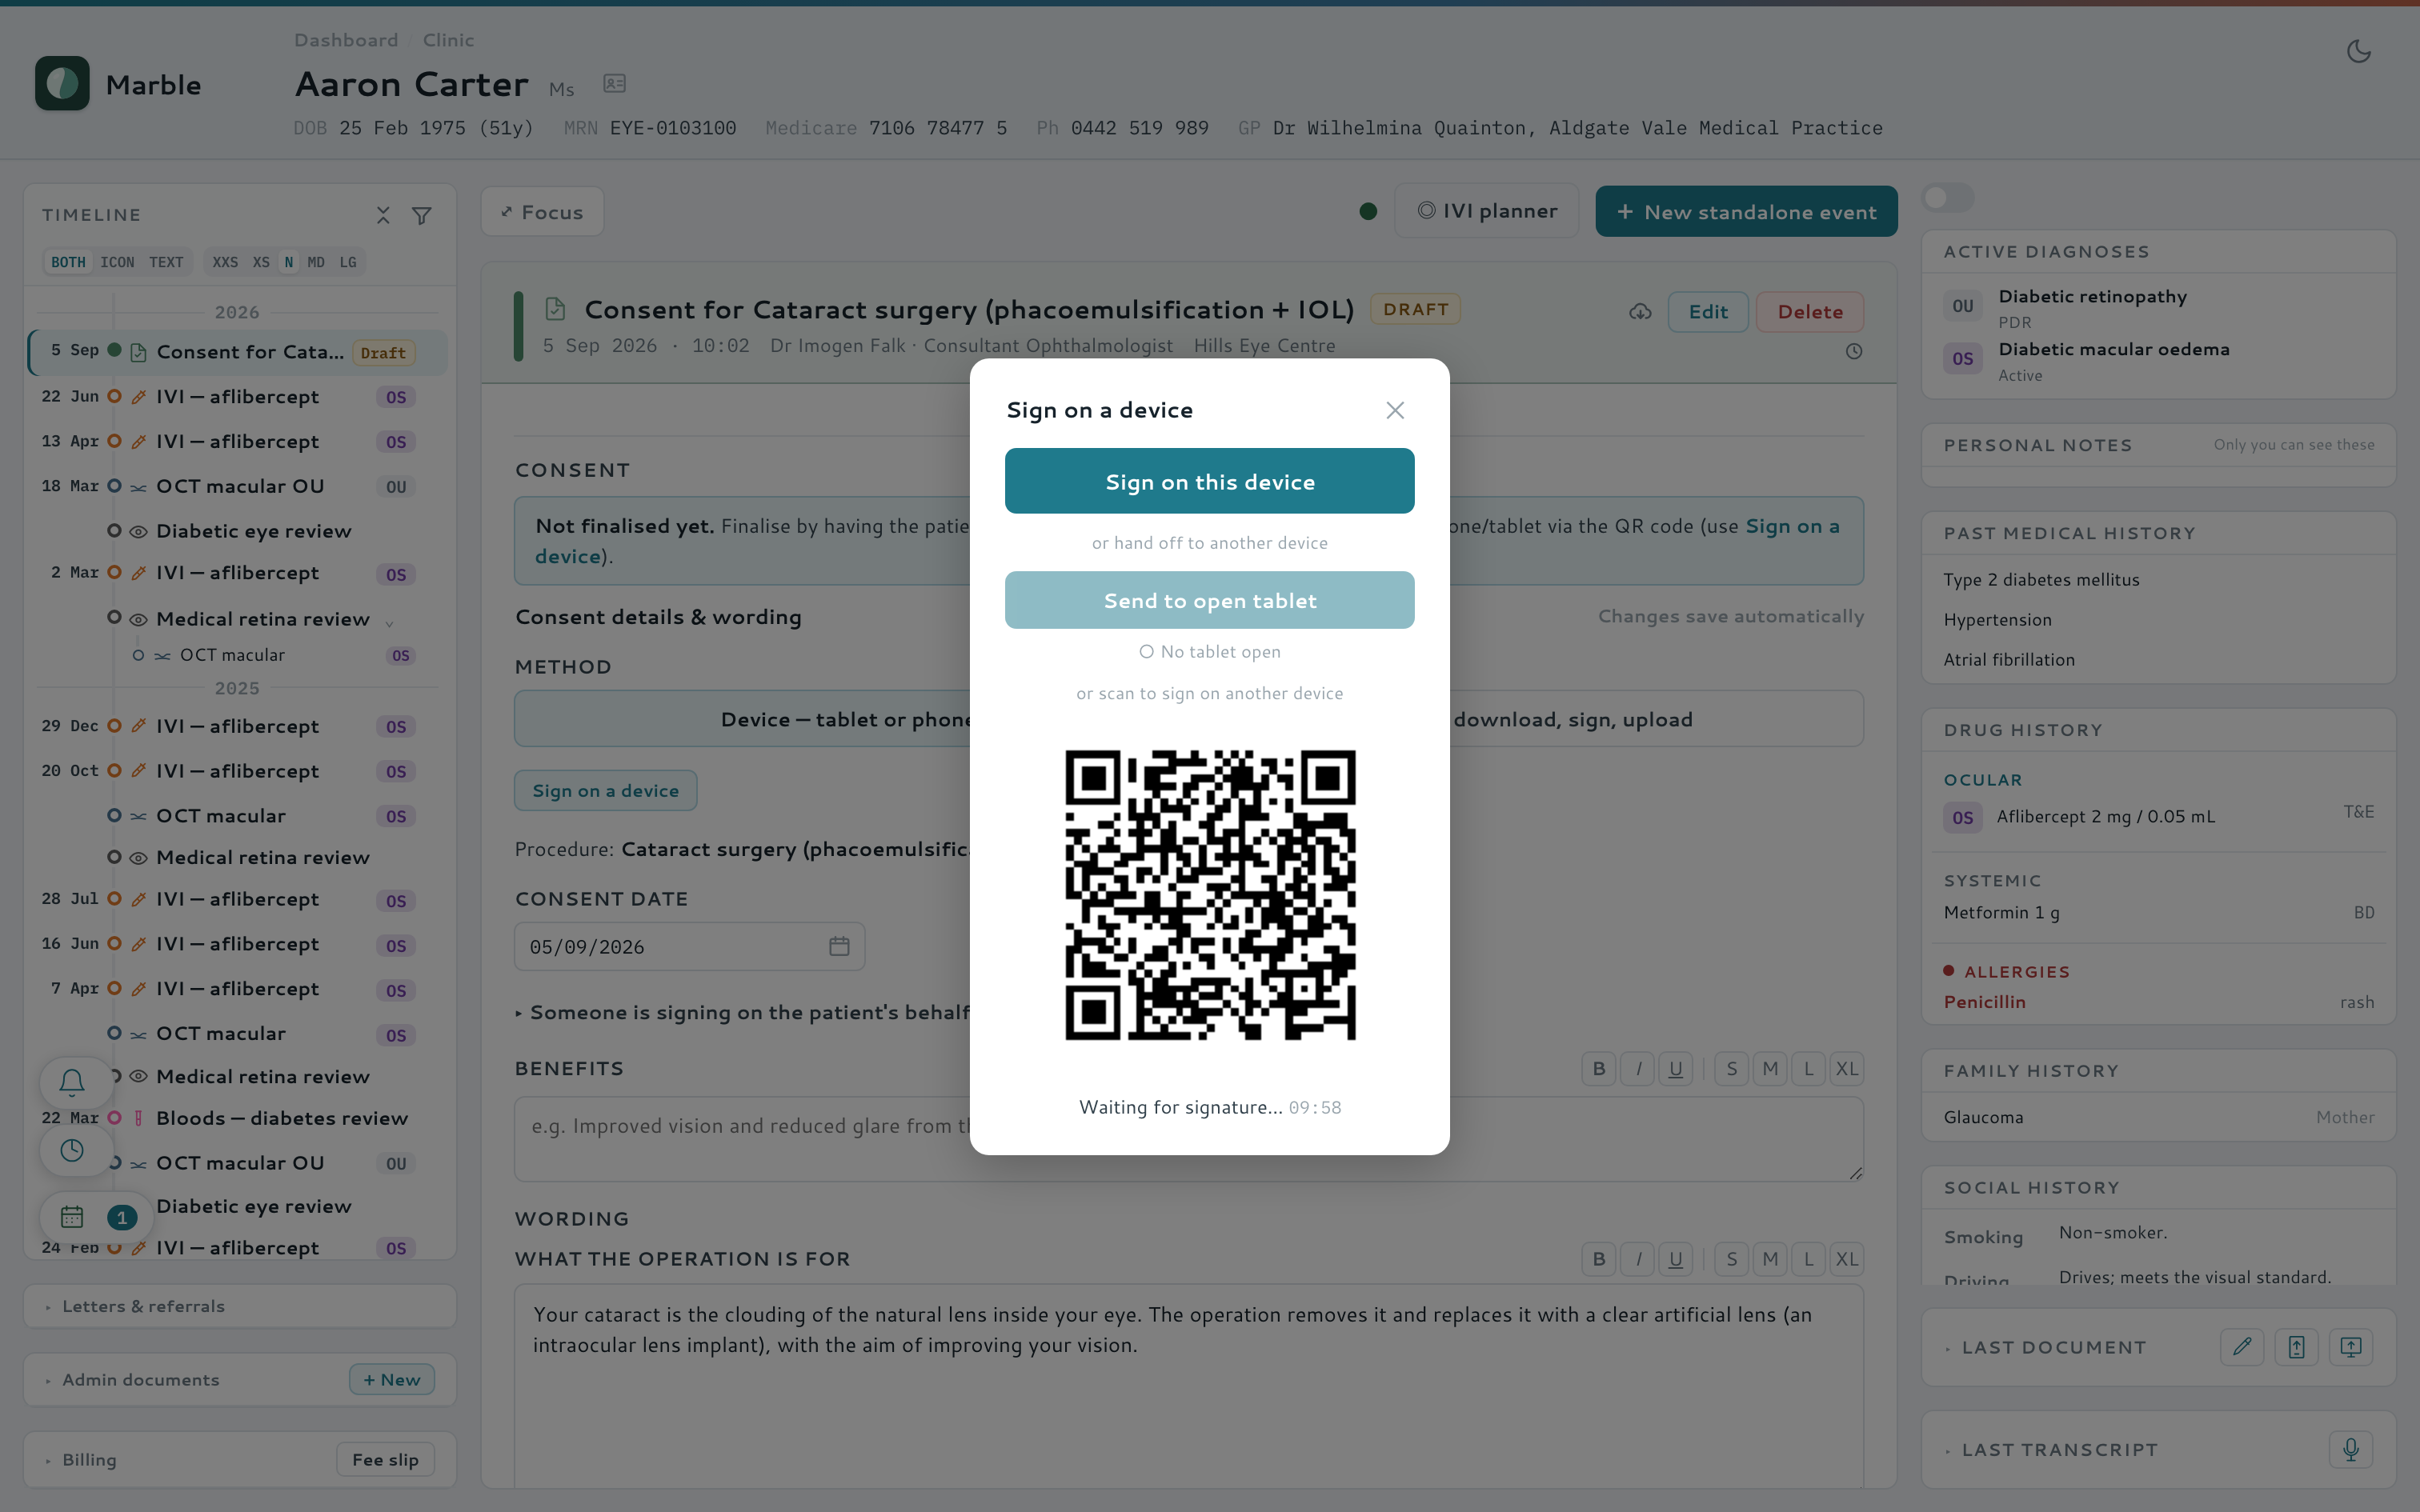Click into the Benefits text area
The height and width of the screenshot is (1512, 2420).
[x=1189, y=1138]
